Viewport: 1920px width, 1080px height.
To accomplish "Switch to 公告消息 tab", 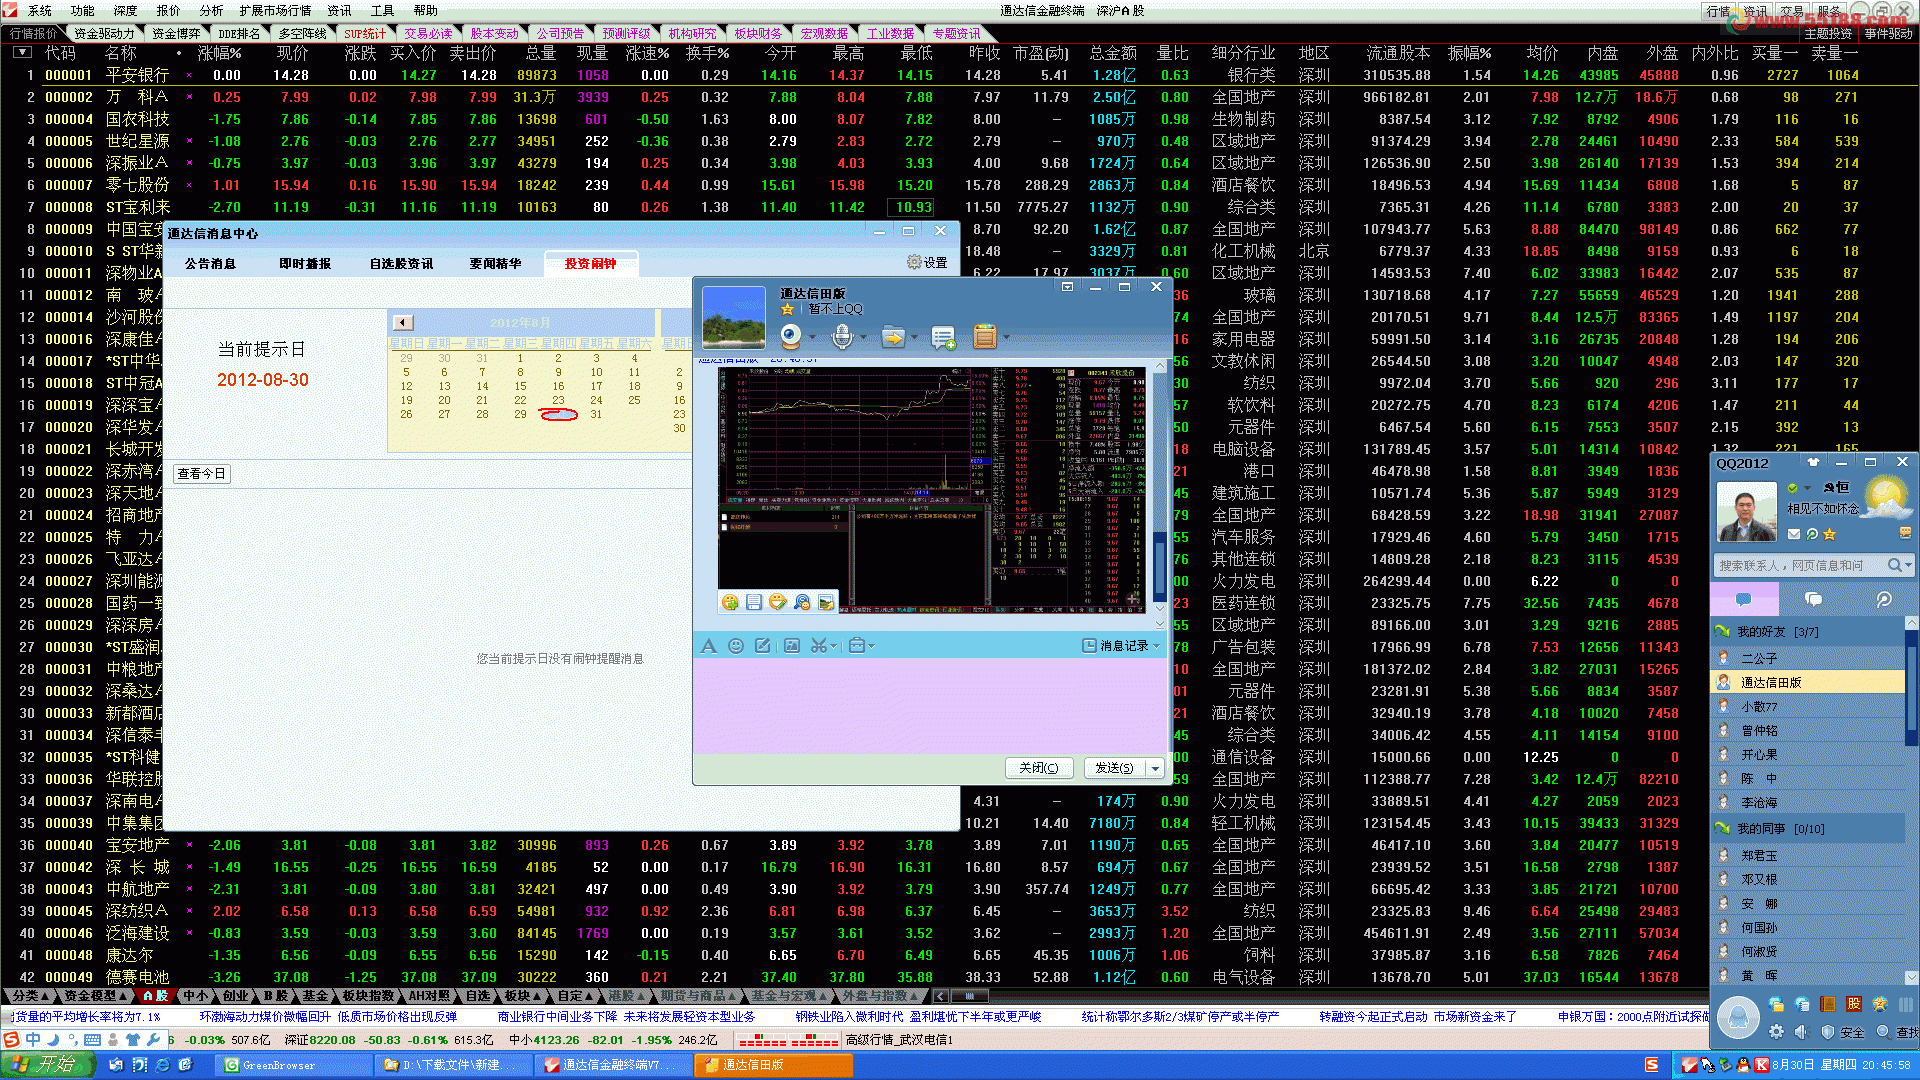I will (x=210, y=264).
